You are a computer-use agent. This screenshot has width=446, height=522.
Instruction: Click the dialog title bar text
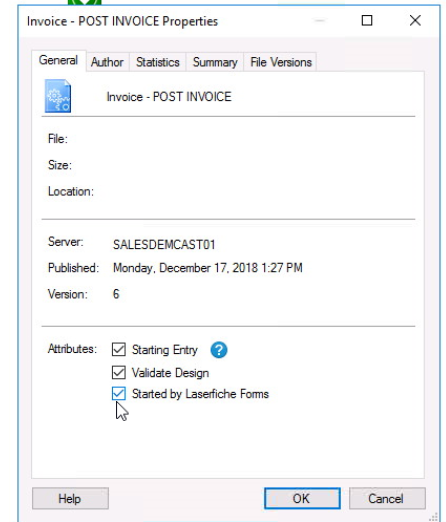click(x=122, y=21)
